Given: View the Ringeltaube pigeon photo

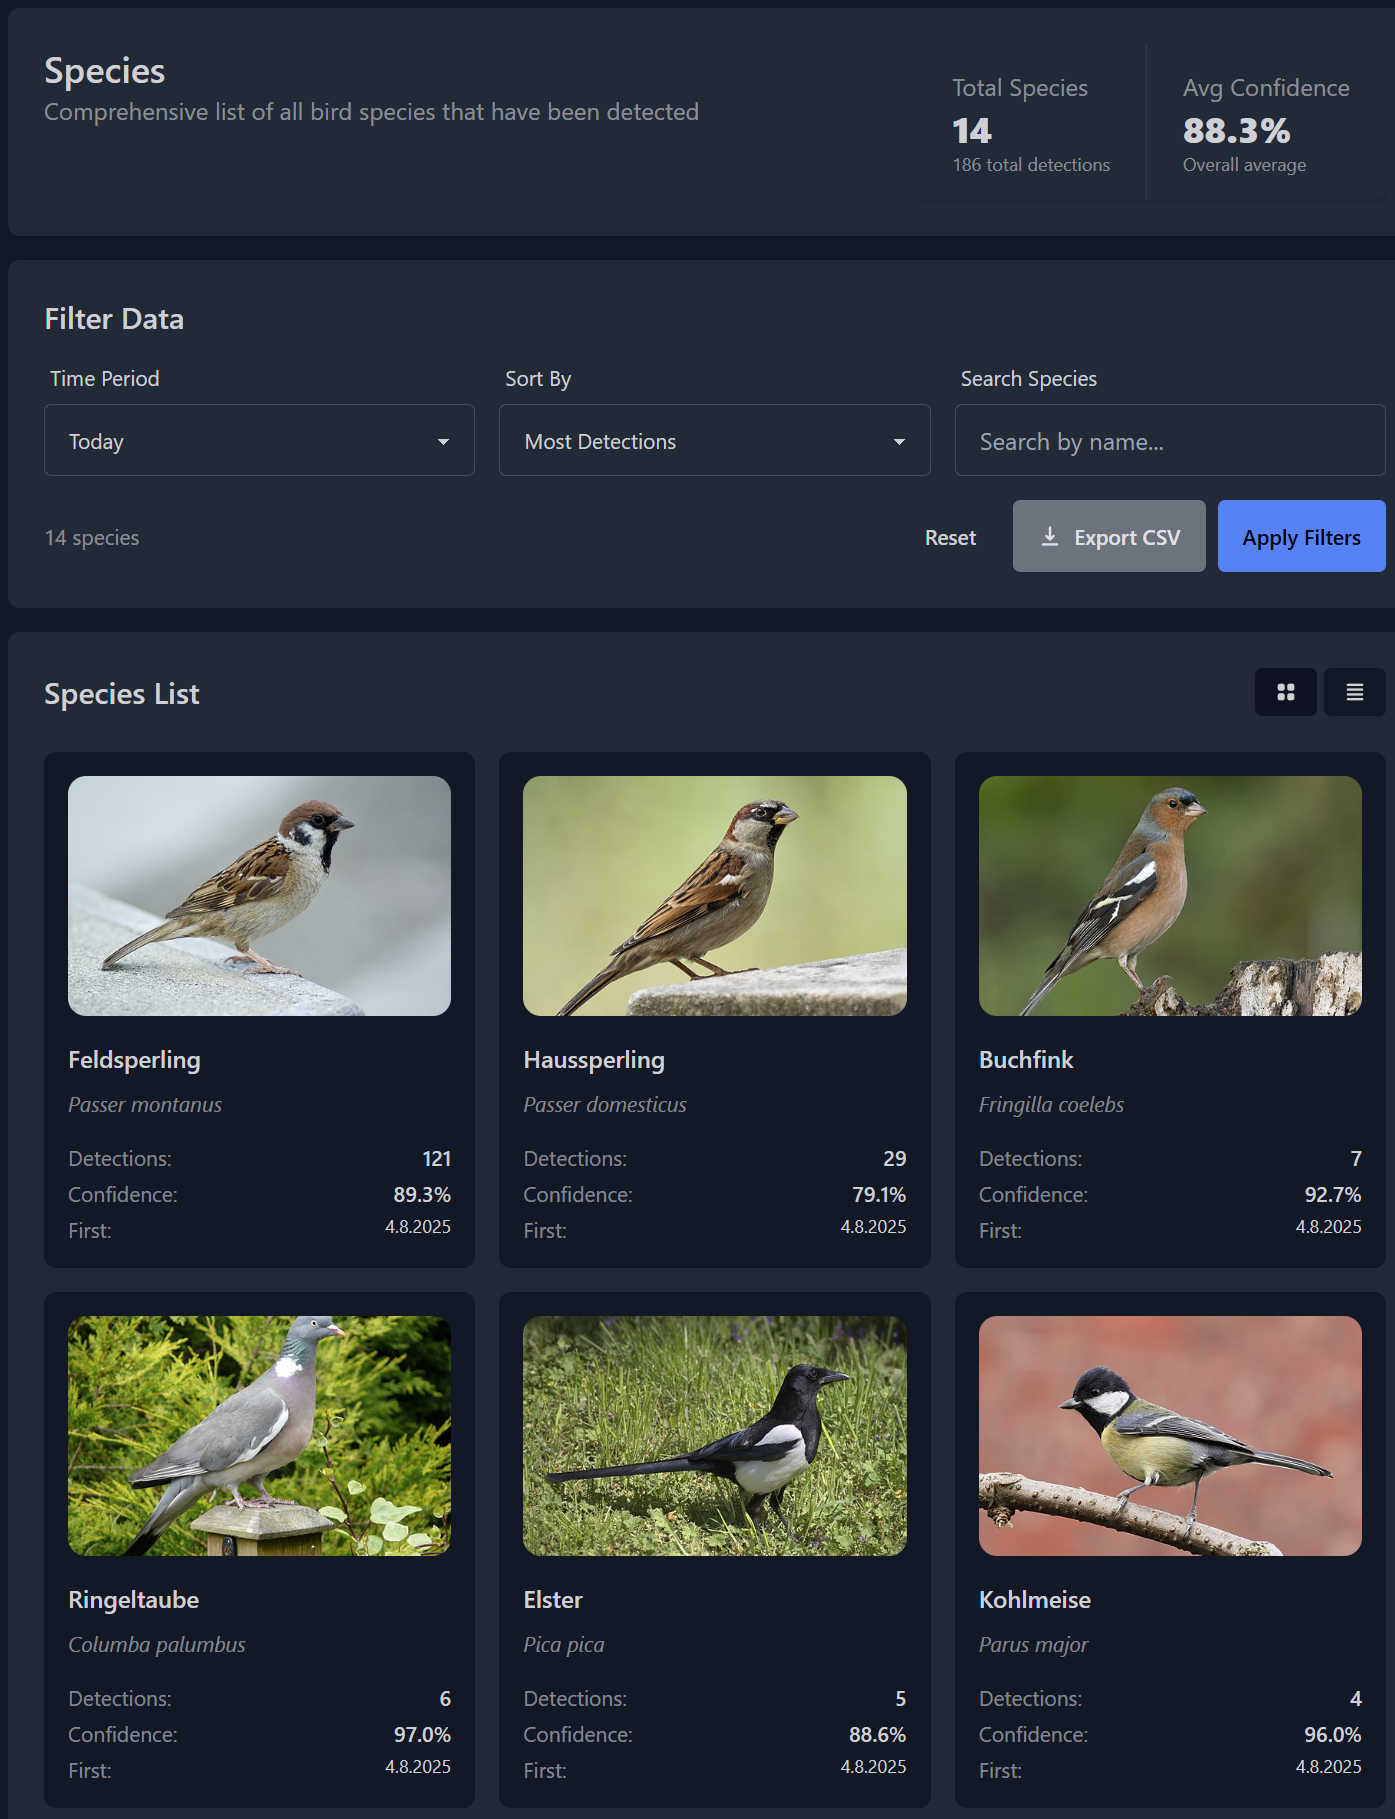Looking at the screenshot, I should click(259, 1436).
